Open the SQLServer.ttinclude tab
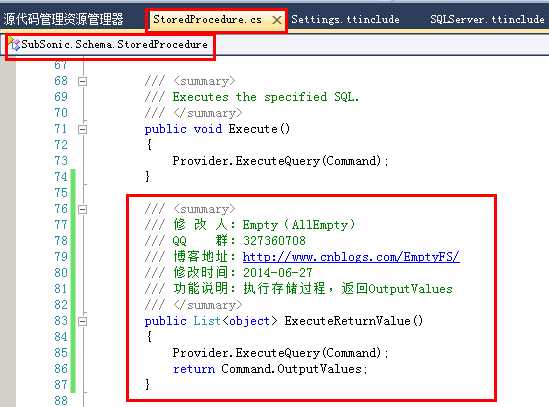 (487, 19)
